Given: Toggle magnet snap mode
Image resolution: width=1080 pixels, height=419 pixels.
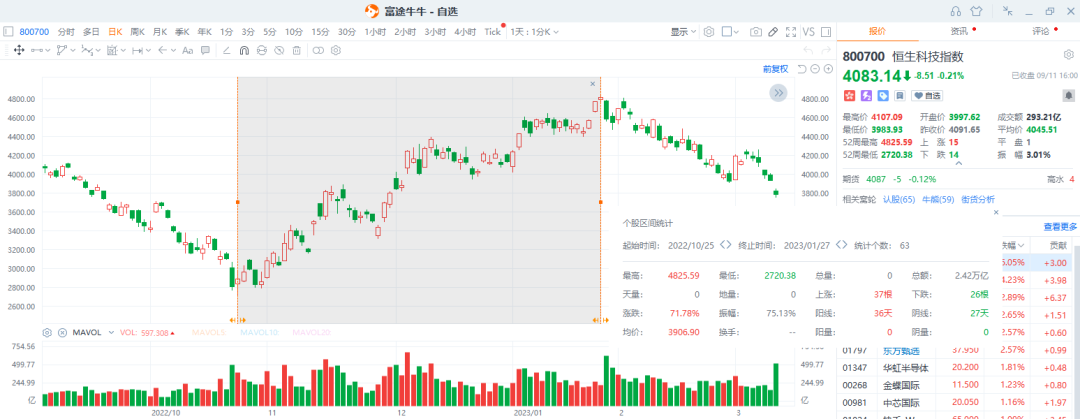Looking at the screenshot, I should [245, 50].
